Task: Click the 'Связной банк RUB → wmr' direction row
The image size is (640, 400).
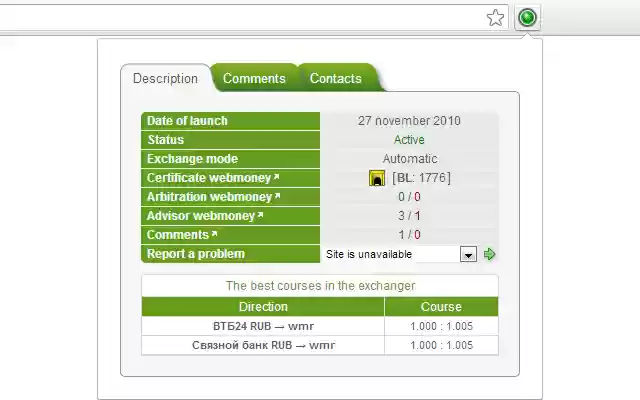Action: 263,345
